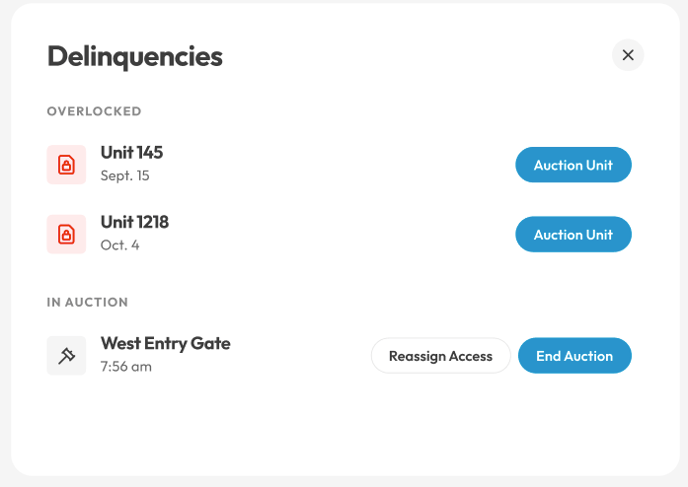Open the West Entry Gate entry title

point(165,344)
